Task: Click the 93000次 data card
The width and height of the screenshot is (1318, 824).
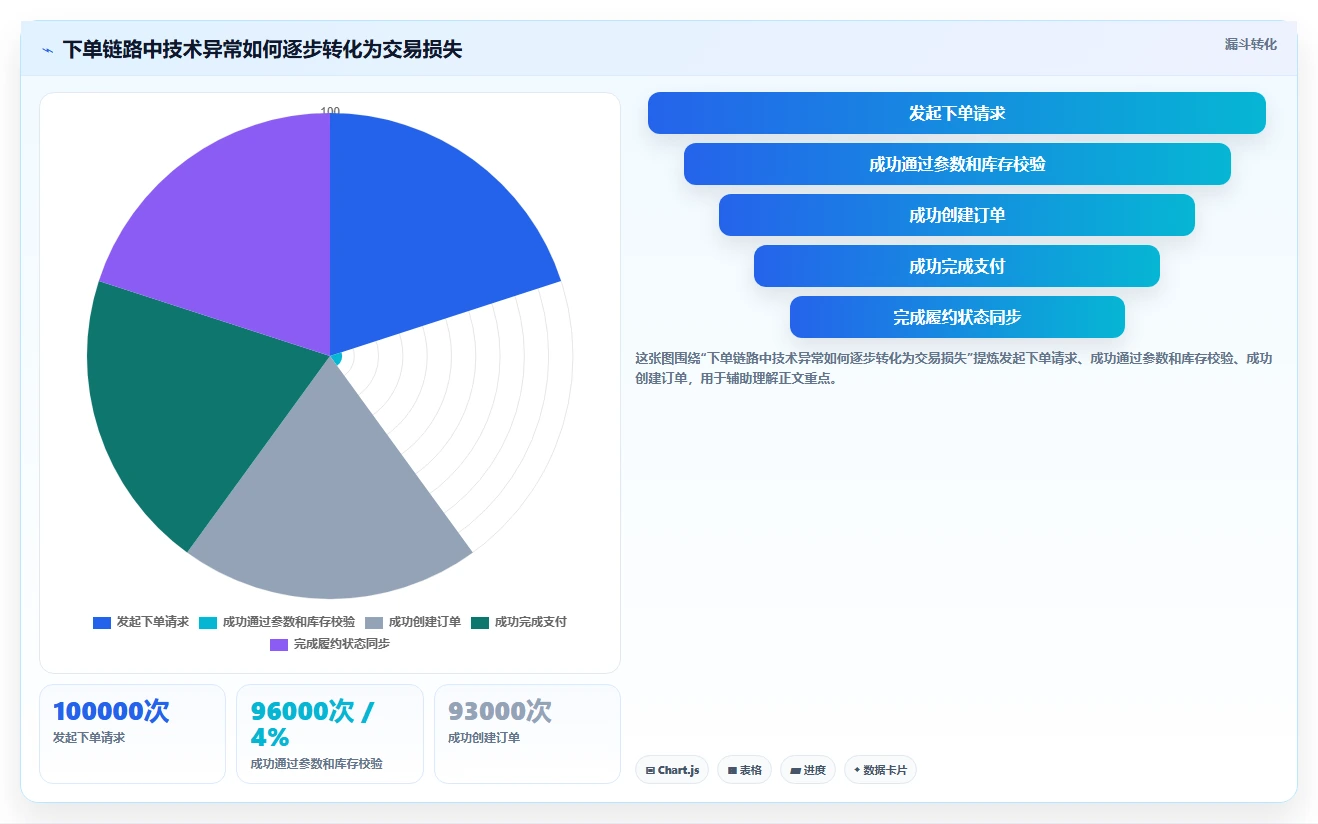Action: [x=527, y=733]
